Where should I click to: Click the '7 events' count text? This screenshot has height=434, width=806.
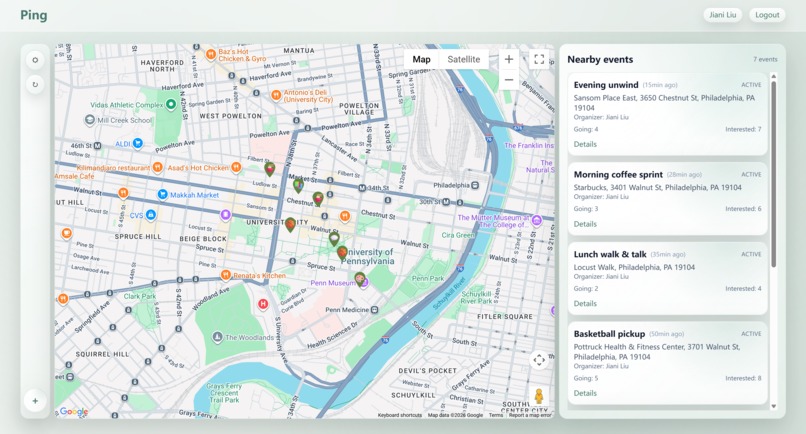[x=765, y=60]
